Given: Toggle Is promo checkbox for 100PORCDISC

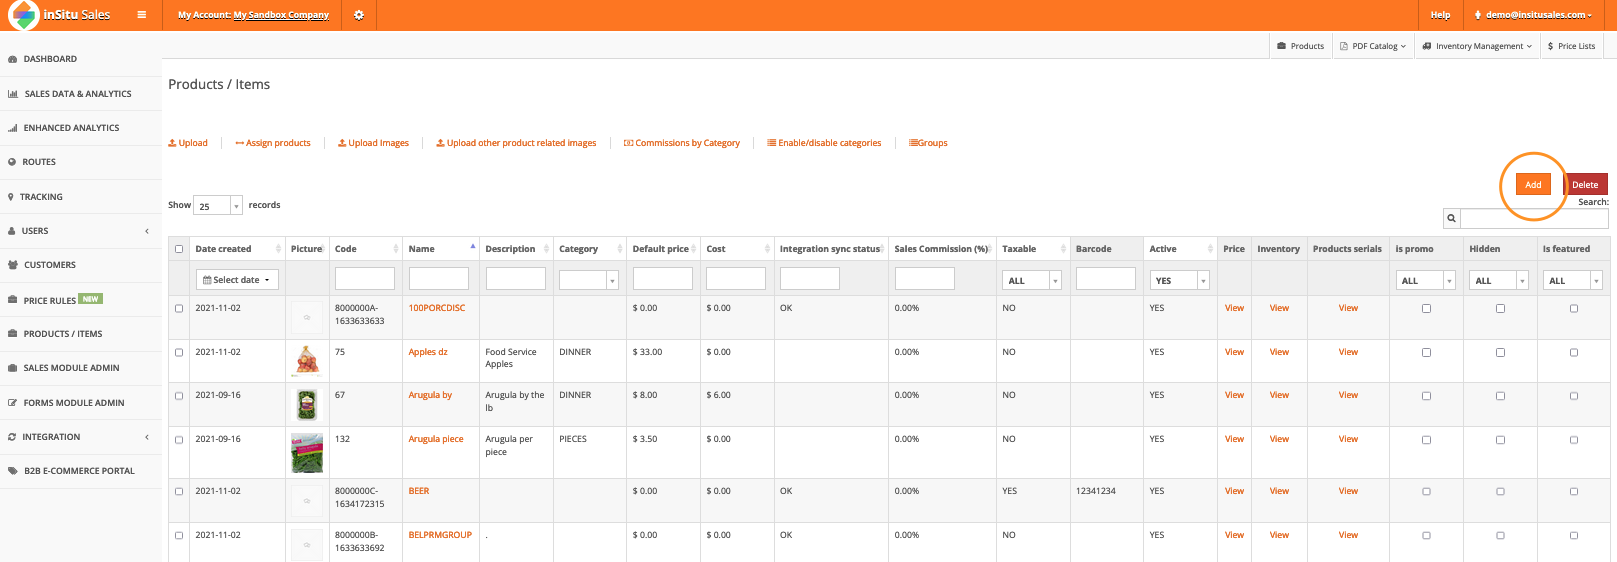Looking at the screenshot, I should coord(1426,309).
